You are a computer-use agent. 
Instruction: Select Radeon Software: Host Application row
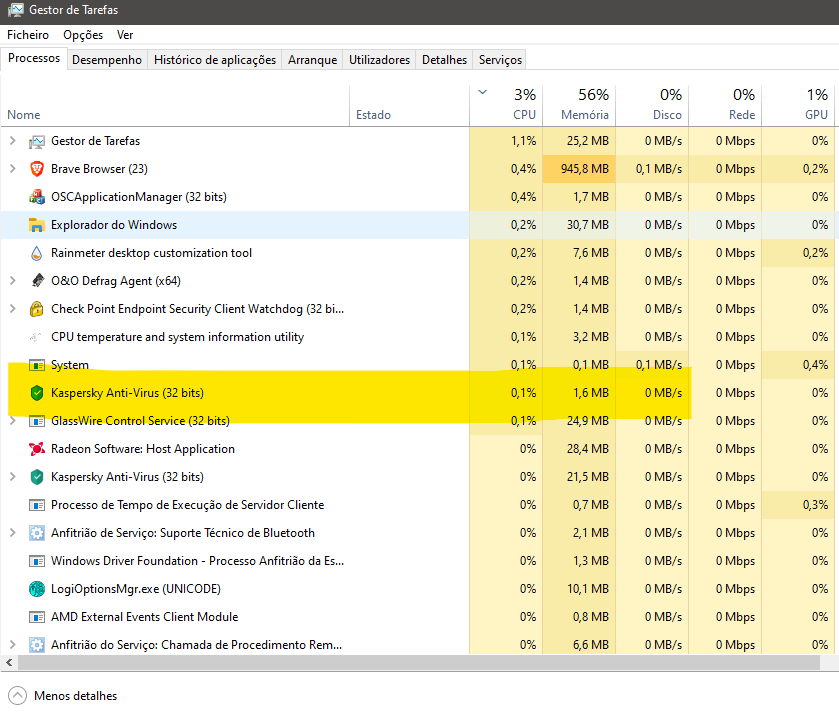(x=417, y=449)
